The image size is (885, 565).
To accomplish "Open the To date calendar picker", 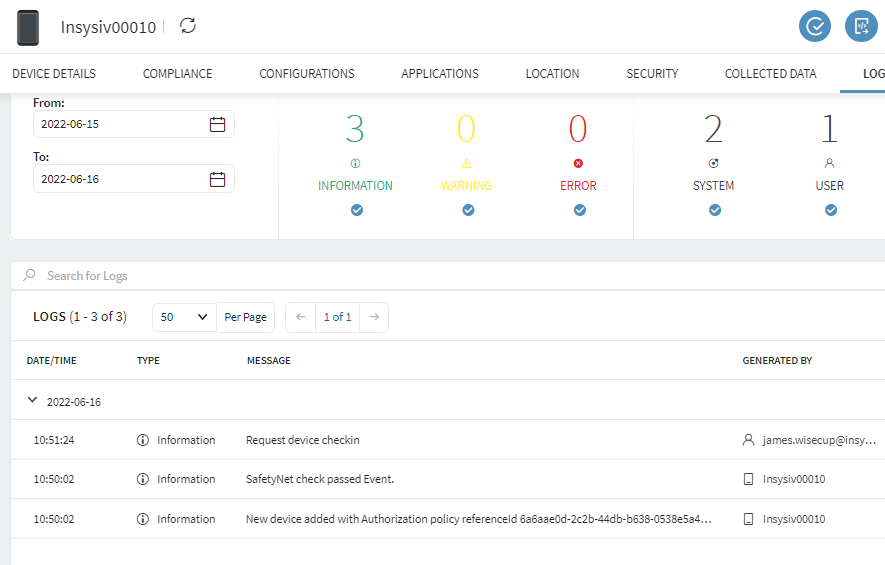I will (217, 179).
